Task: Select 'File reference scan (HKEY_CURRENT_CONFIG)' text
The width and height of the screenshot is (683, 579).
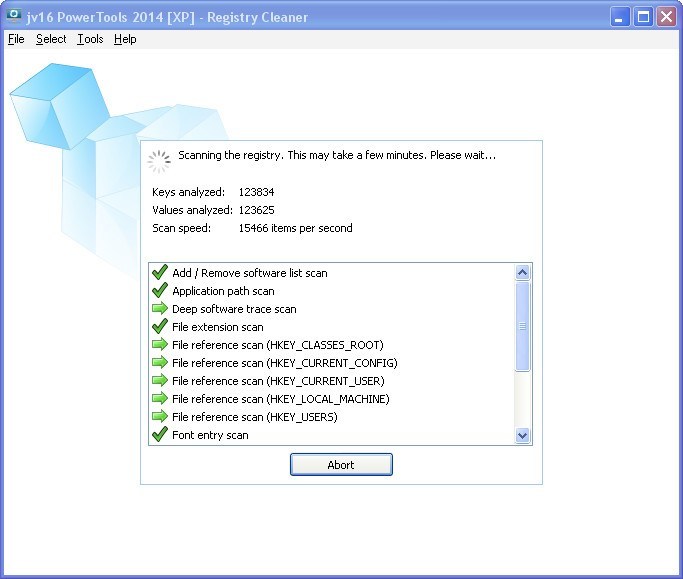Action: click(x=284, y=363)
